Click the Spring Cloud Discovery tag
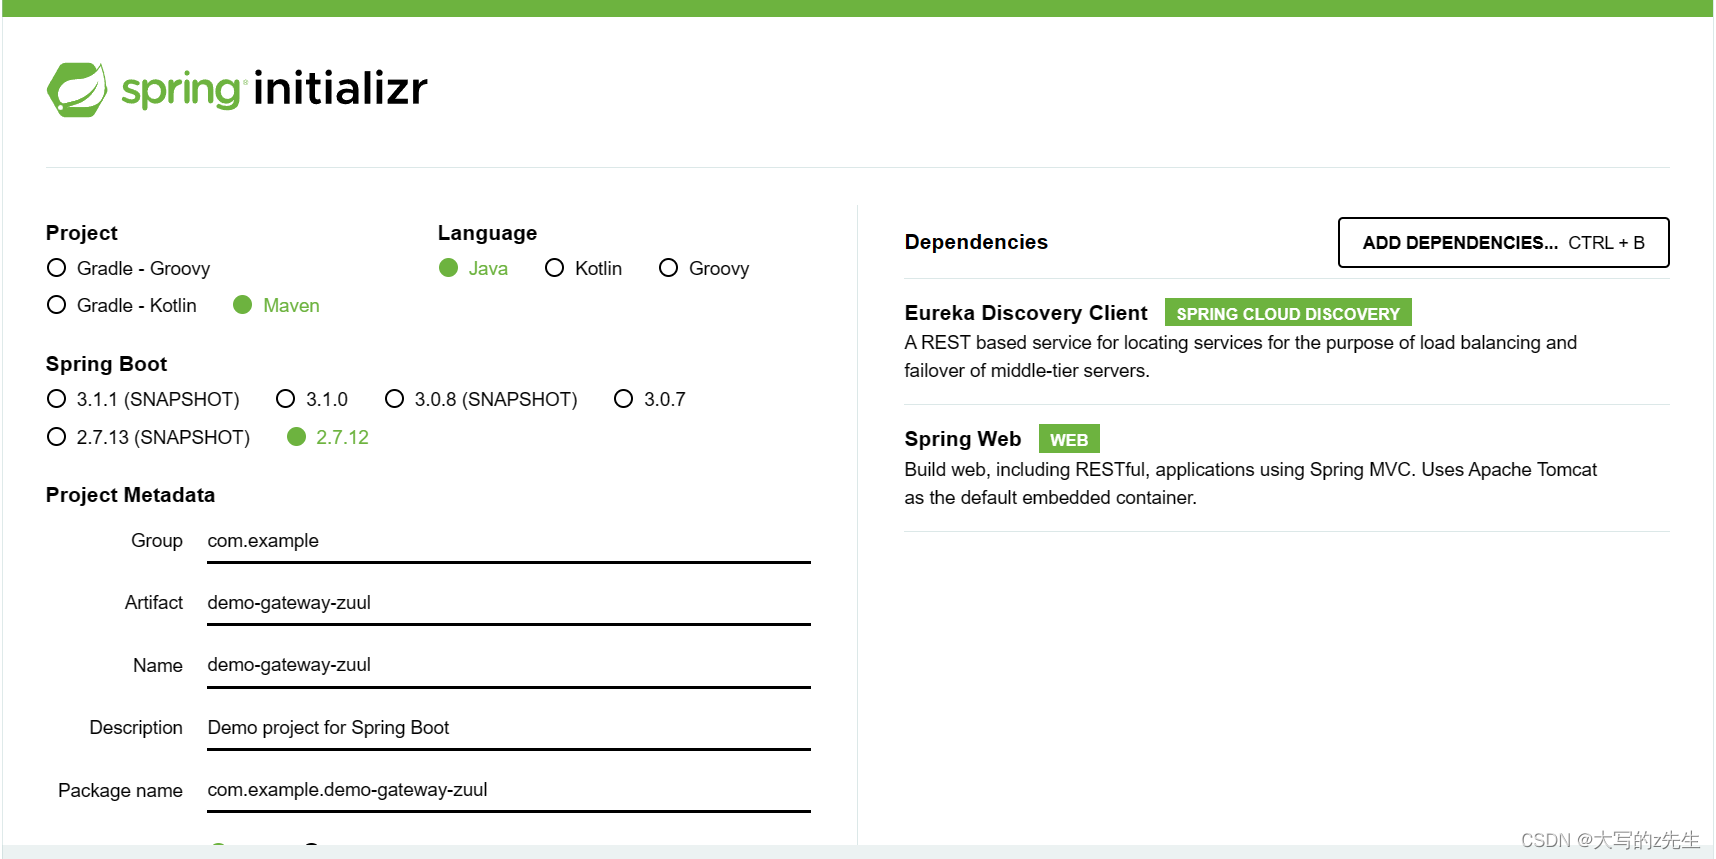Viewport: 1716px width, 859px height. click(1288, 313)
